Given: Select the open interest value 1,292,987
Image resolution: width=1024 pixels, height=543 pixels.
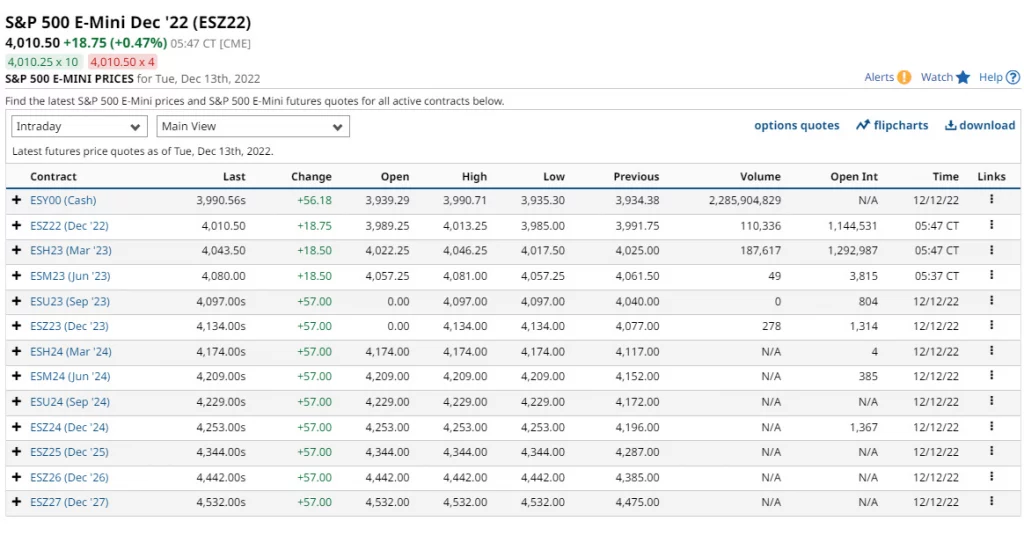Looking at the screenshot, I should pyautogui.click(x=853, y=250).
